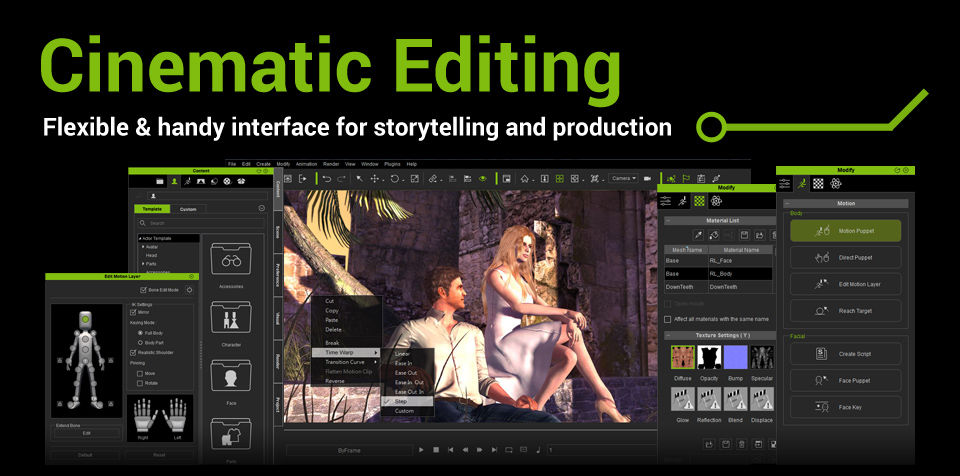960x476 pixels.
Task: Click the Create Script button
Action: click(845, 353)
